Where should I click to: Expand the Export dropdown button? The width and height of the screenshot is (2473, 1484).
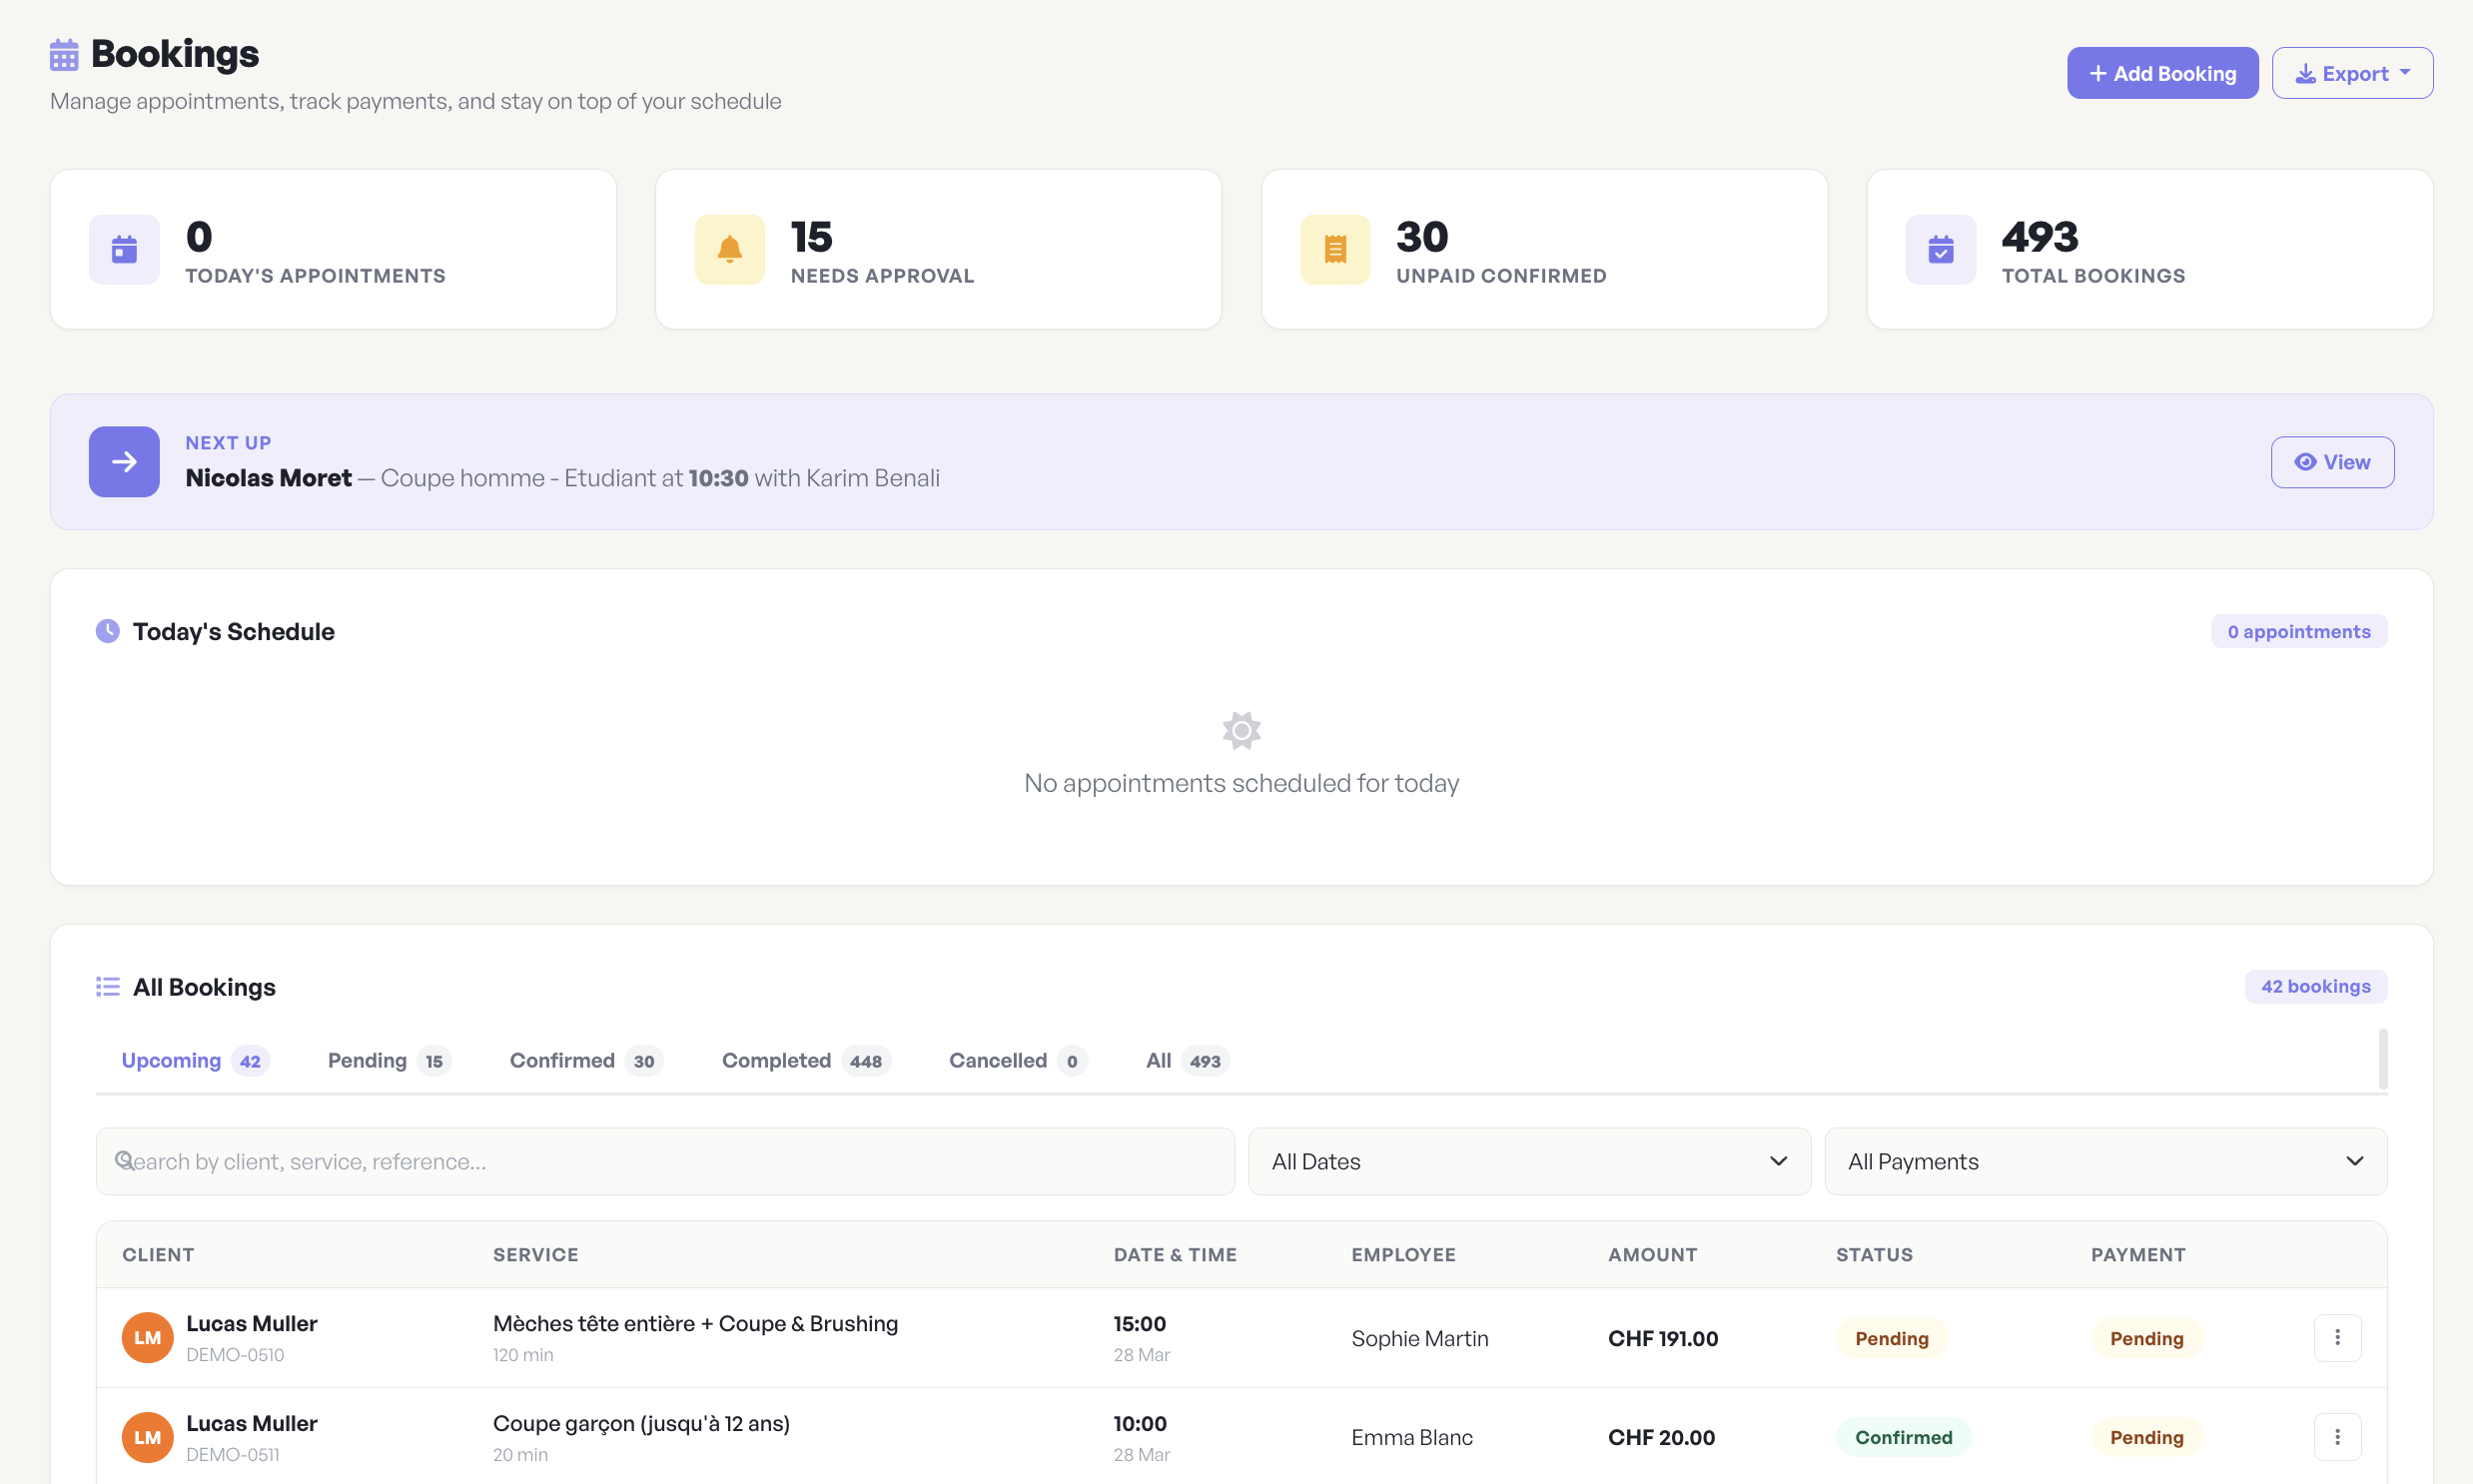click(2351, 73)
